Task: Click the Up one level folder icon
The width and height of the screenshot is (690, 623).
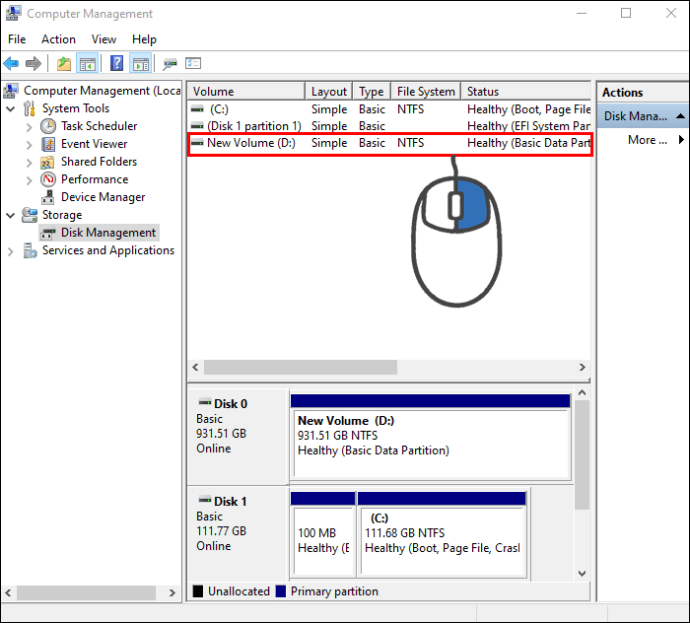Action: tap(64, 64)
